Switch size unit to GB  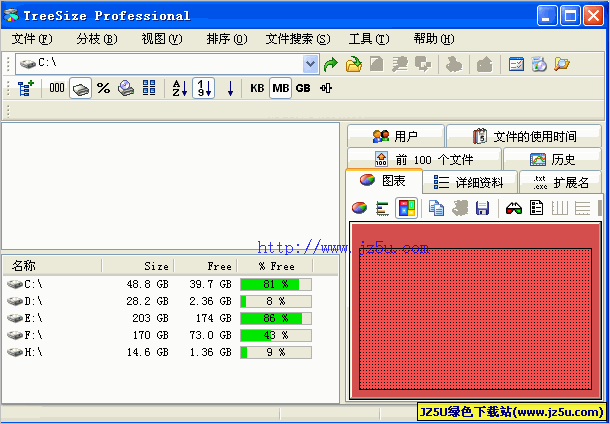303,88
